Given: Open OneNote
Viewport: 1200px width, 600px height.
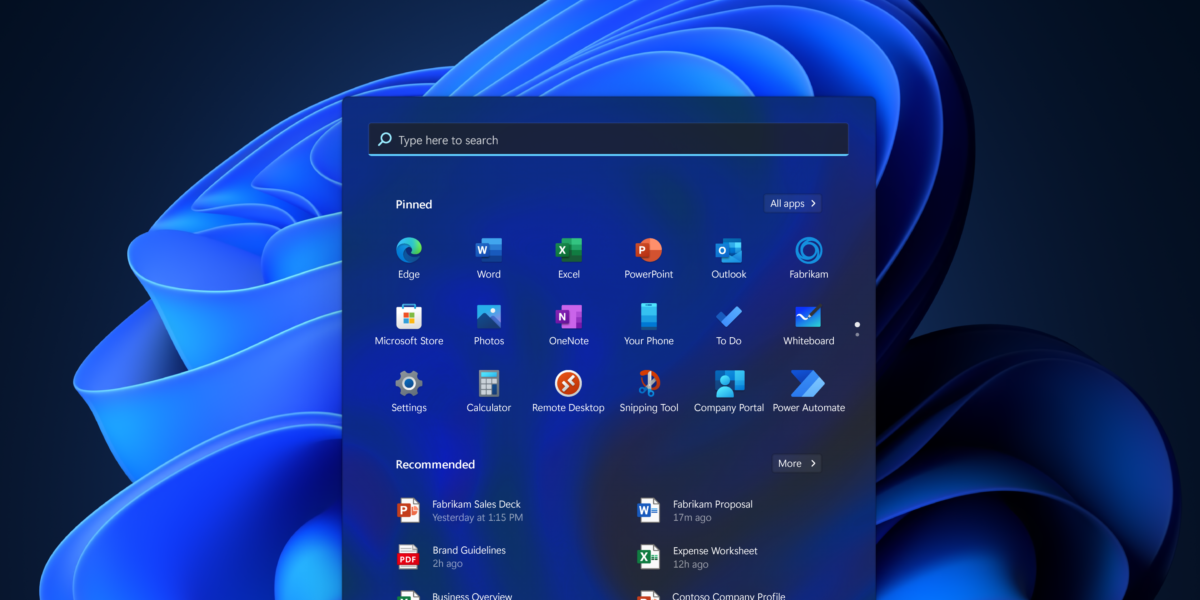Looking at the screenshot, I should coord(568,318).
